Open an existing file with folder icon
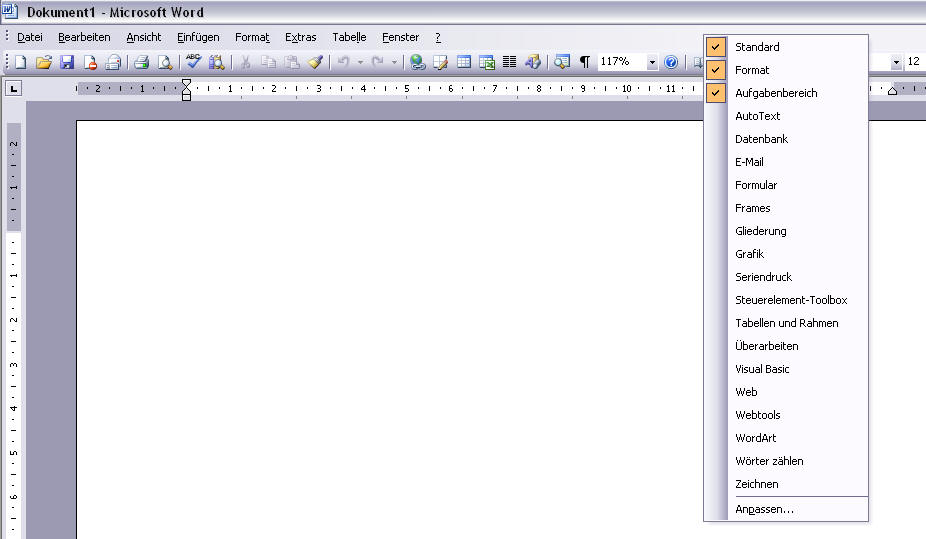The image size is (926, 539). pyautogui.click(x=44, y=62)
